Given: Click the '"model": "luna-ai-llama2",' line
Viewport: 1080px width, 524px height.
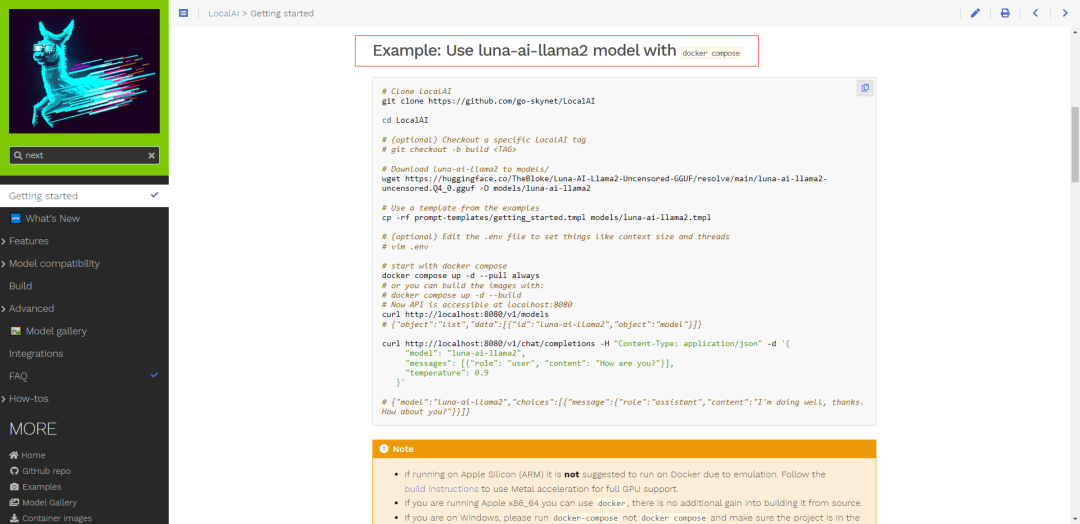Looking at the screenshot, I should (x=465, y=353).
